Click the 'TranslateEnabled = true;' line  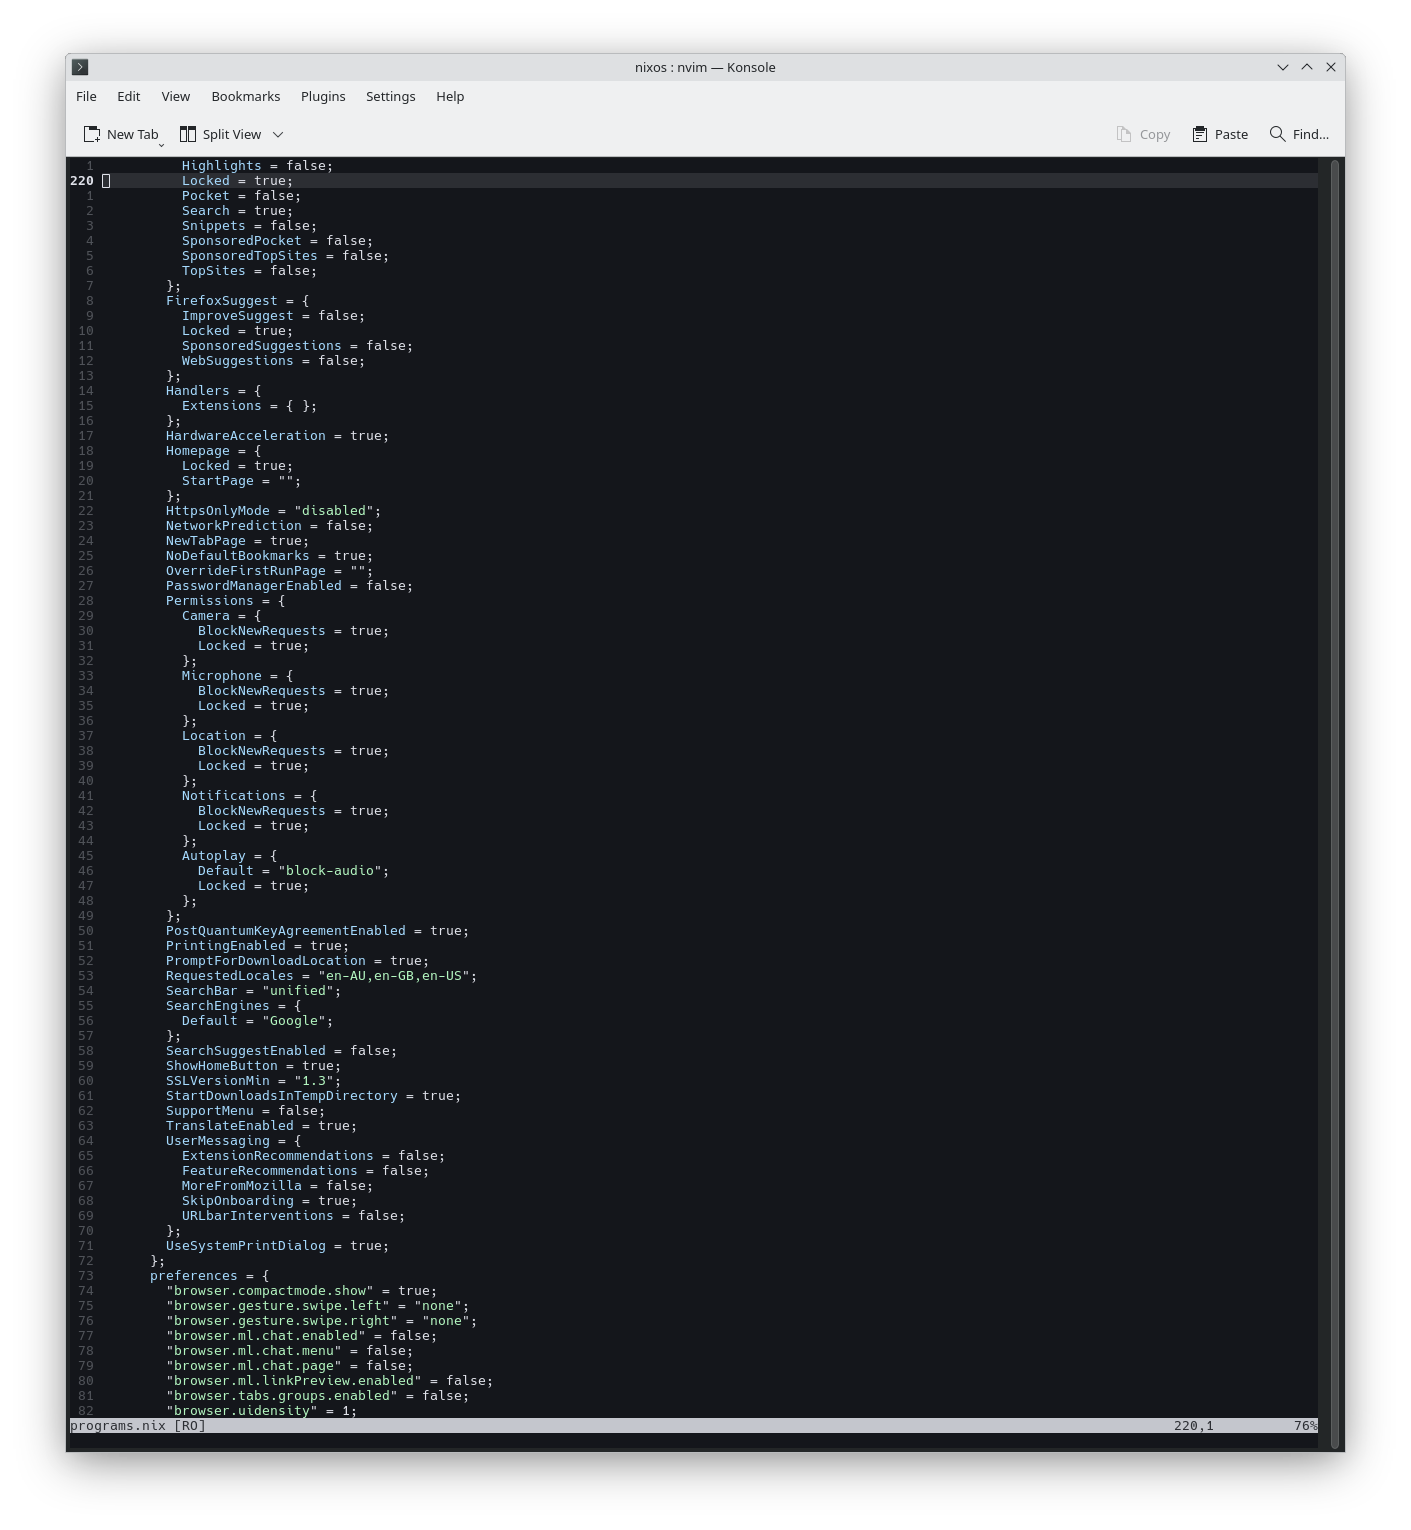point(261,1126)
